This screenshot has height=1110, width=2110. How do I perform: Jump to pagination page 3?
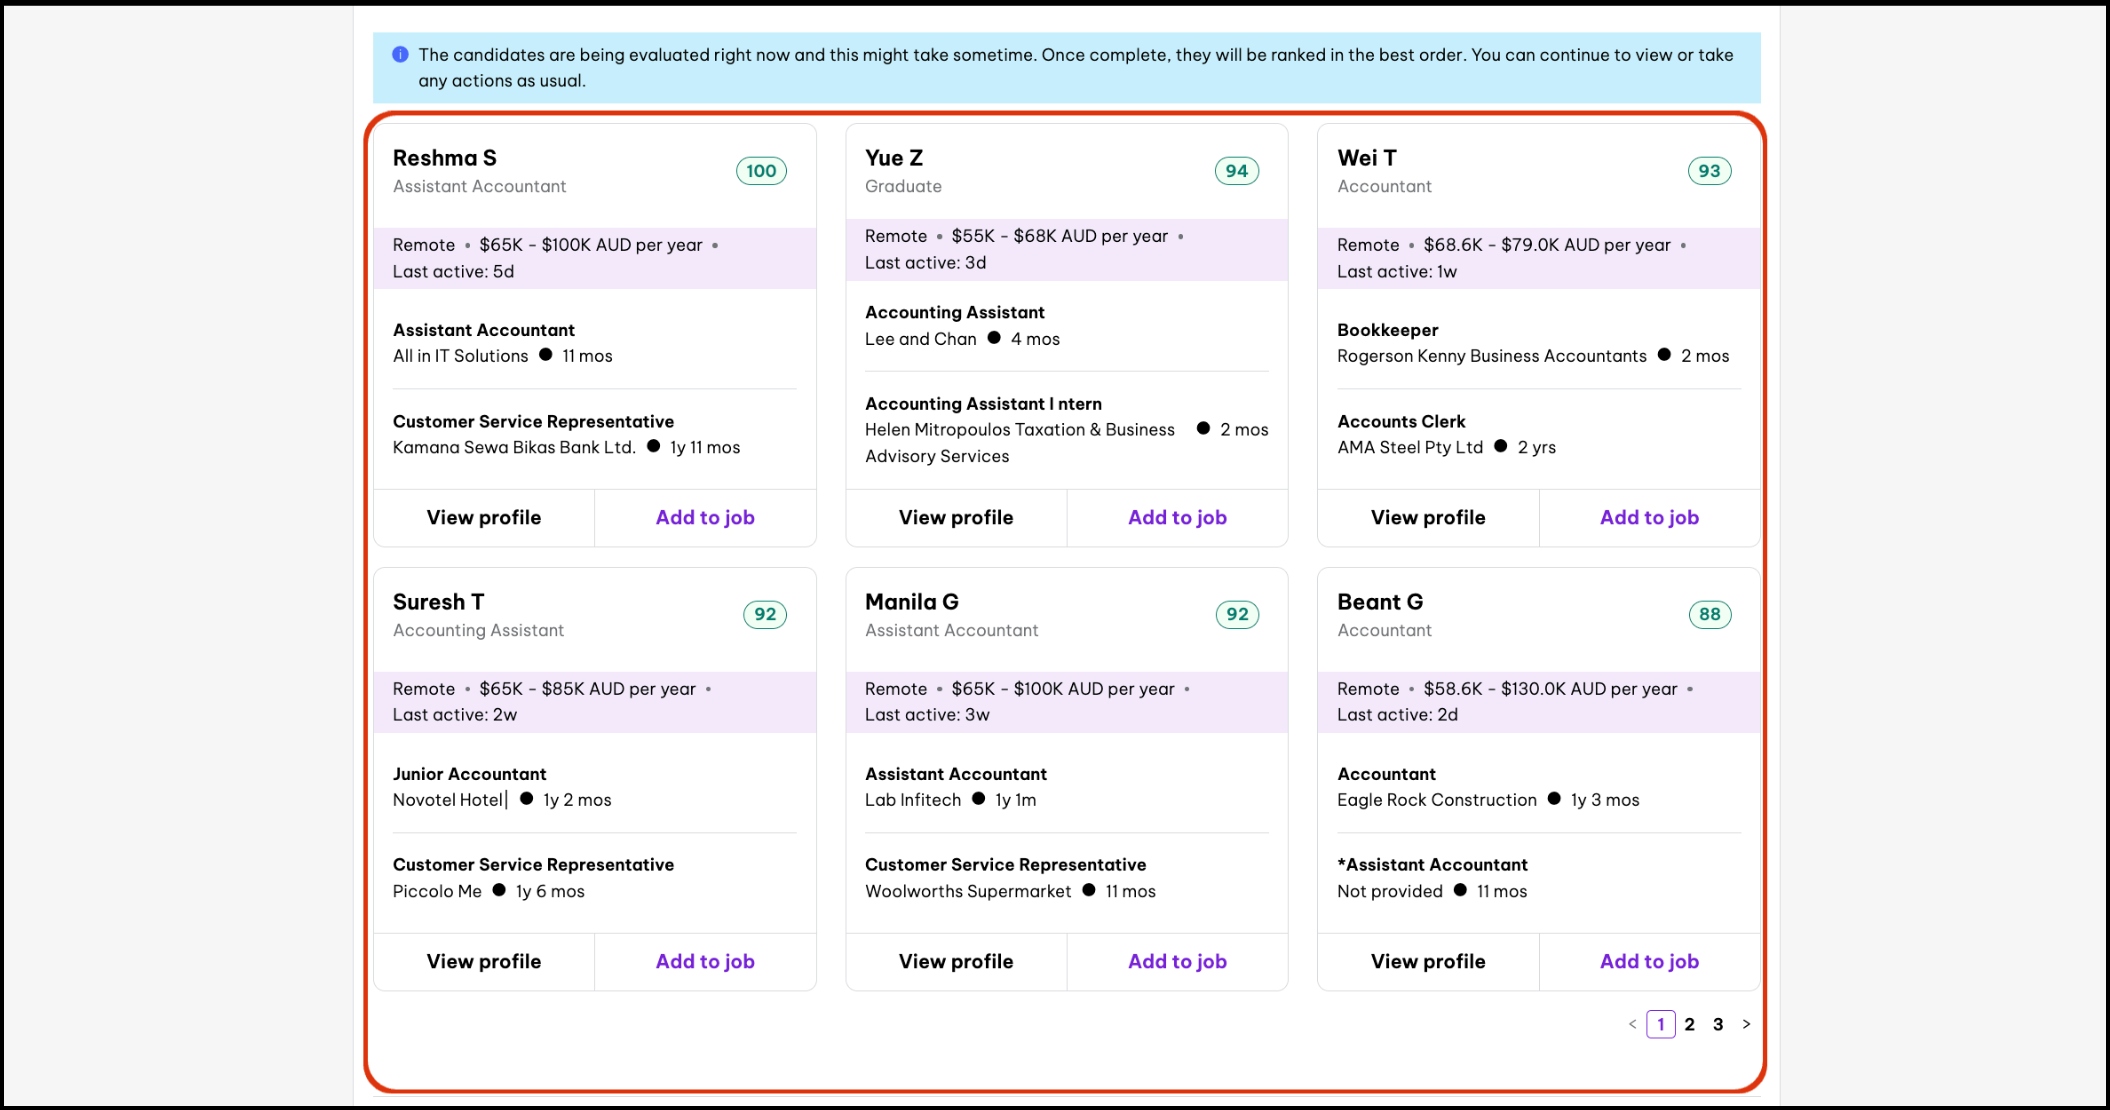coord(1718,1024)
